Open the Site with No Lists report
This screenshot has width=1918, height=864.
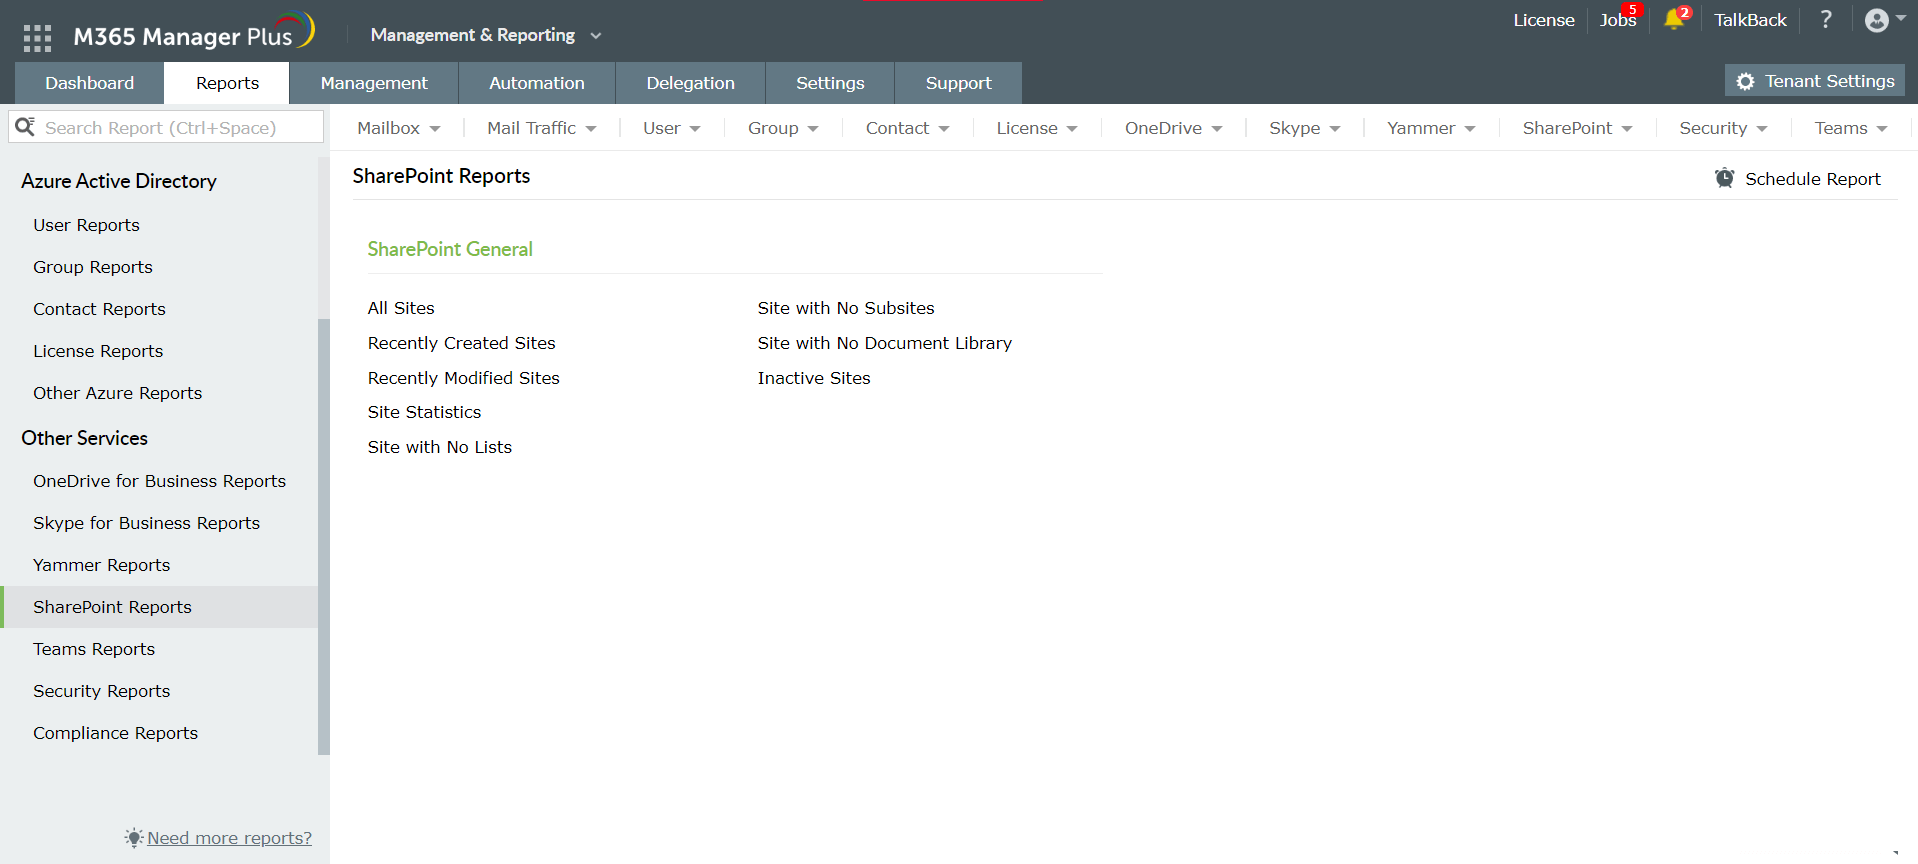(x=439, y=447)
